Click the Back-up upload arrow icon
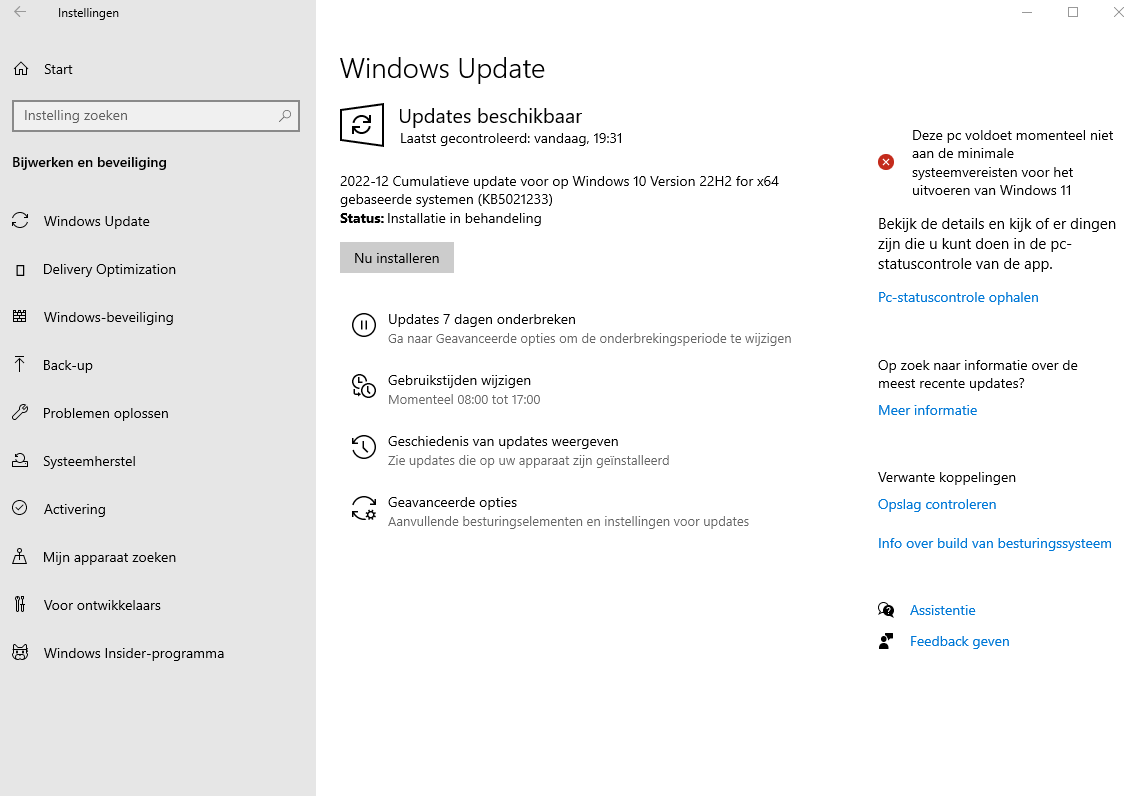This screenshot has height=796, width=1140. tap(20, 365)
